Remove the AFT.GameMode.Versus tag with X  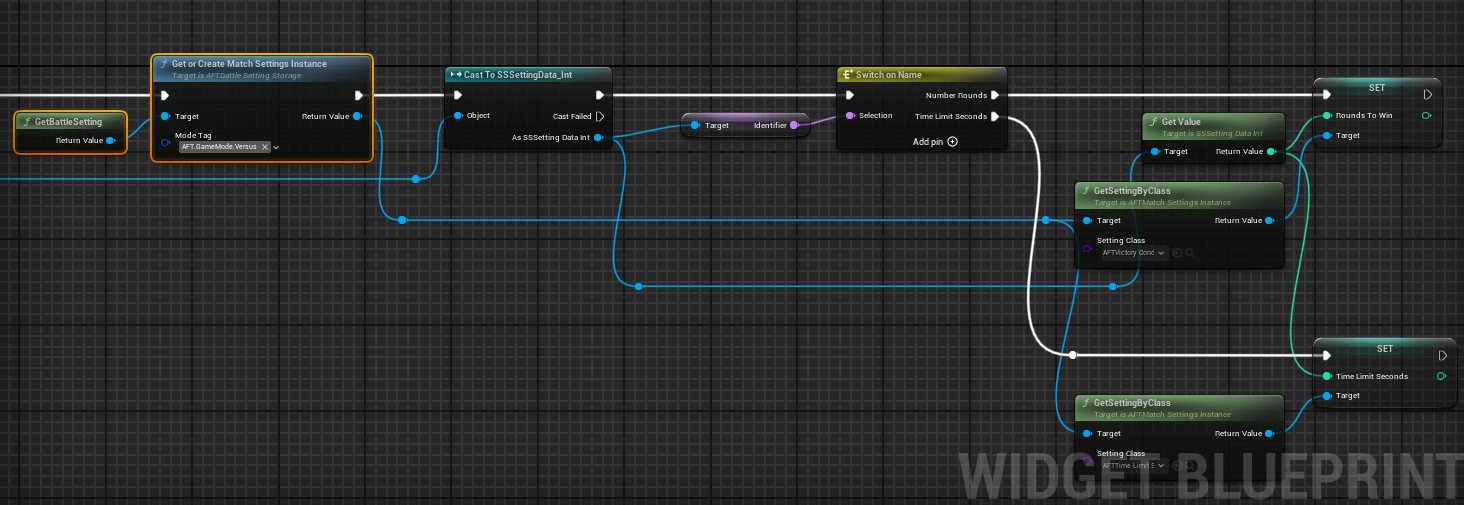(x=265, y=147)
